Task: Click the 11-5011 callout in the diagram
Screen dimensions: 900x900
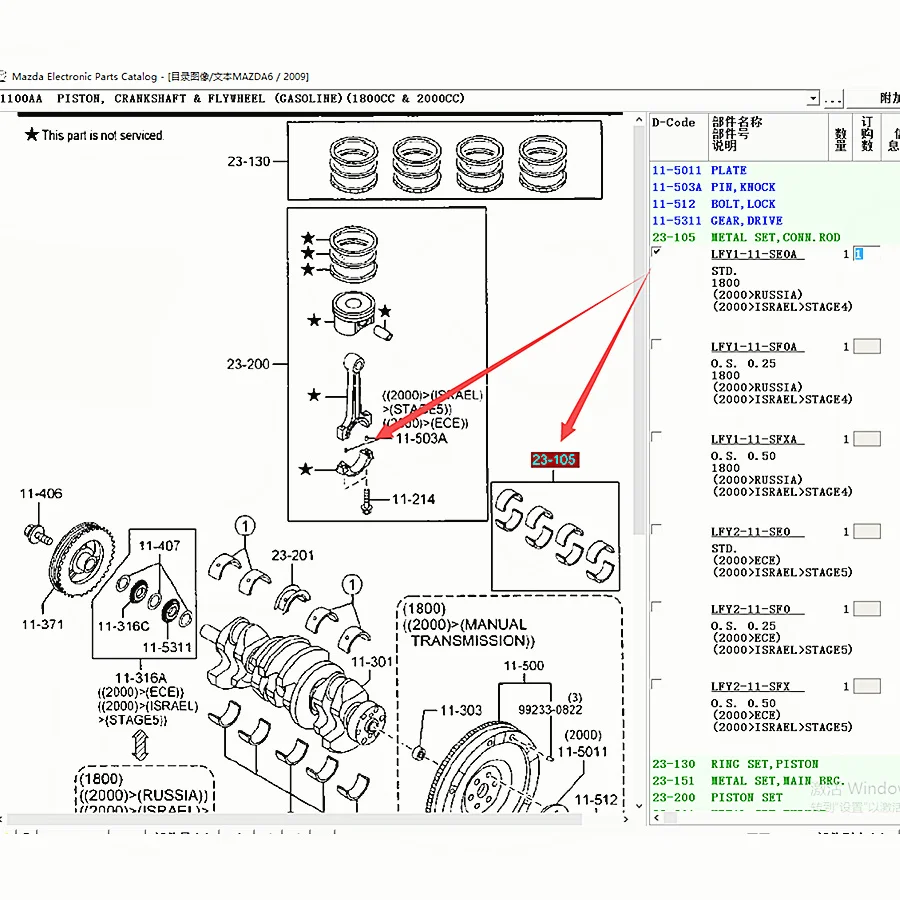Action: pyautogui.click(x=583, y=751)
